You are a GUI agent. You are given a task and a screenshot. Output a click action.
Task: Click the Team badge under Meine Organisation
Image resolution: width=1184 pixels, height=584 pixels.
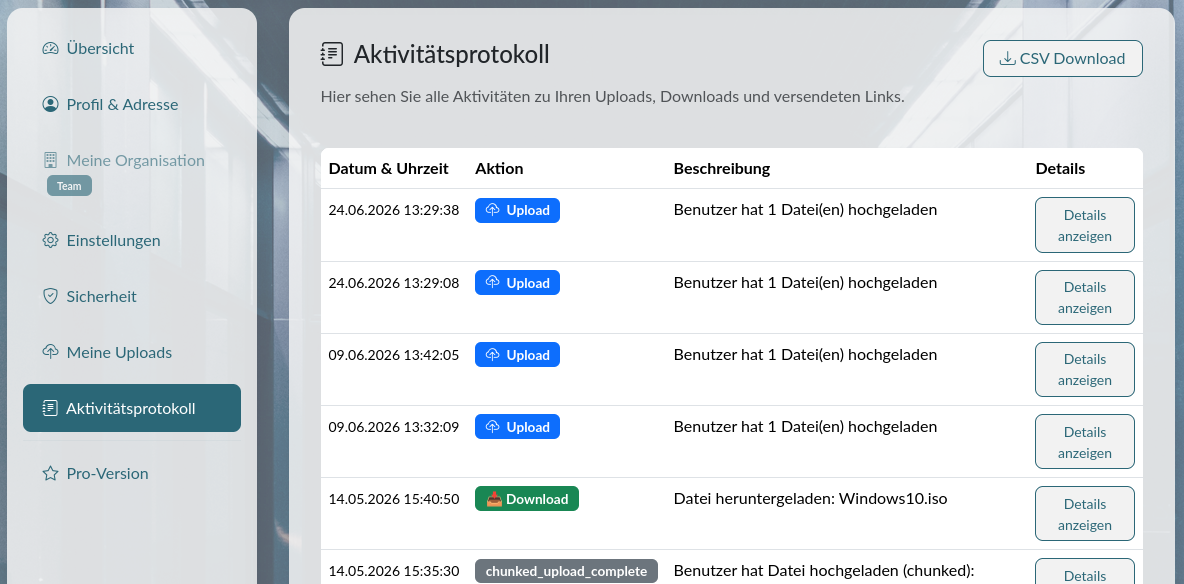point(69,186)
